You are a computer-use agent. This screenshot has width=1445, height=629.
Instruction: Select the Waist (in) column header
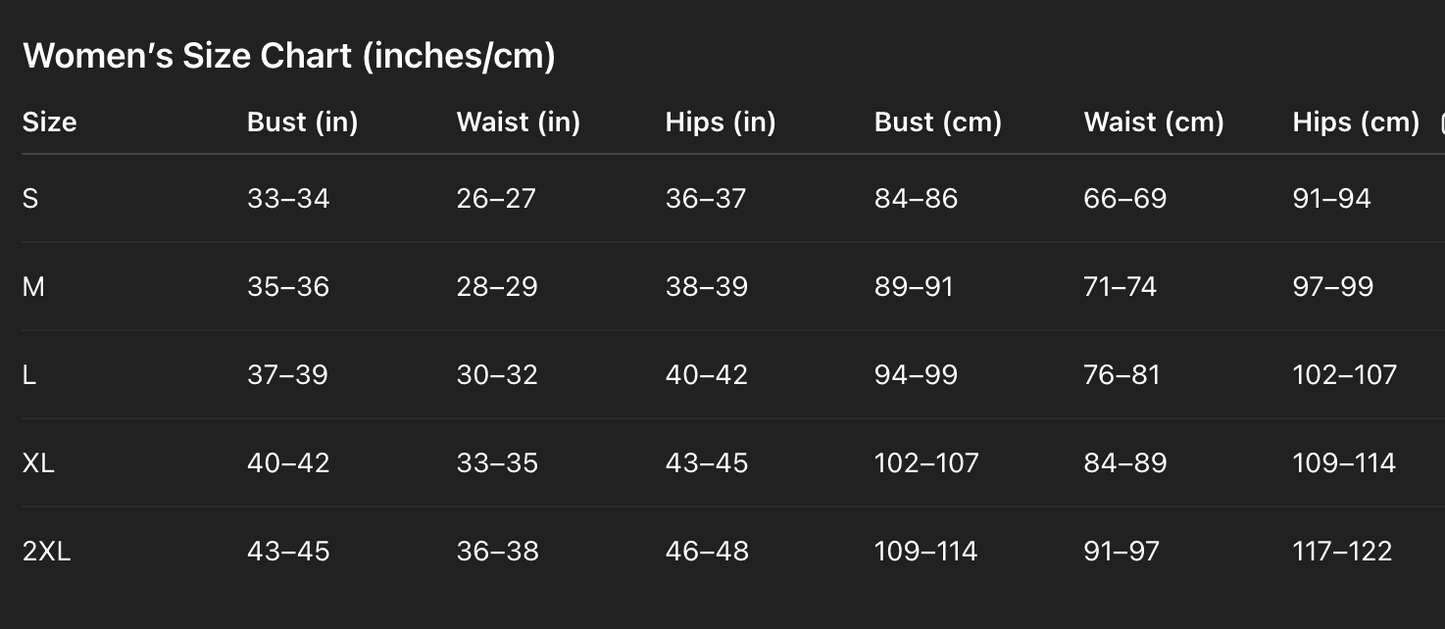point(518,122)
